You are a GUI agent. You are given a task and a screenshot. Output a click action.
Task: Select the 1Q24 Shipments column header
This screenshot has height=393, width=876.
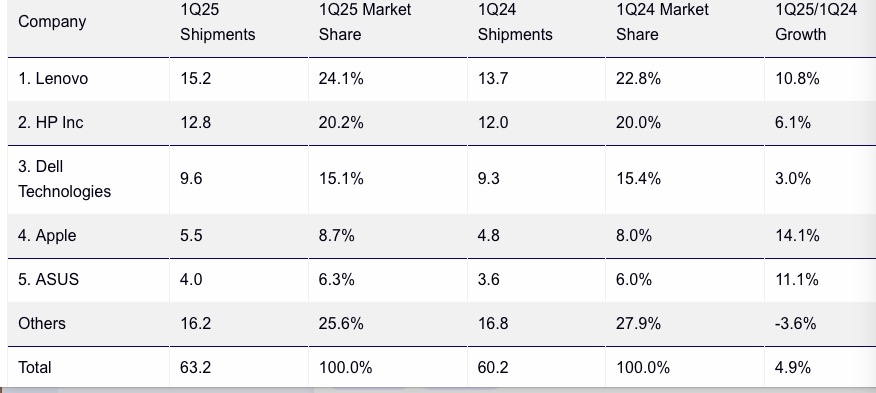coord(515,22)
